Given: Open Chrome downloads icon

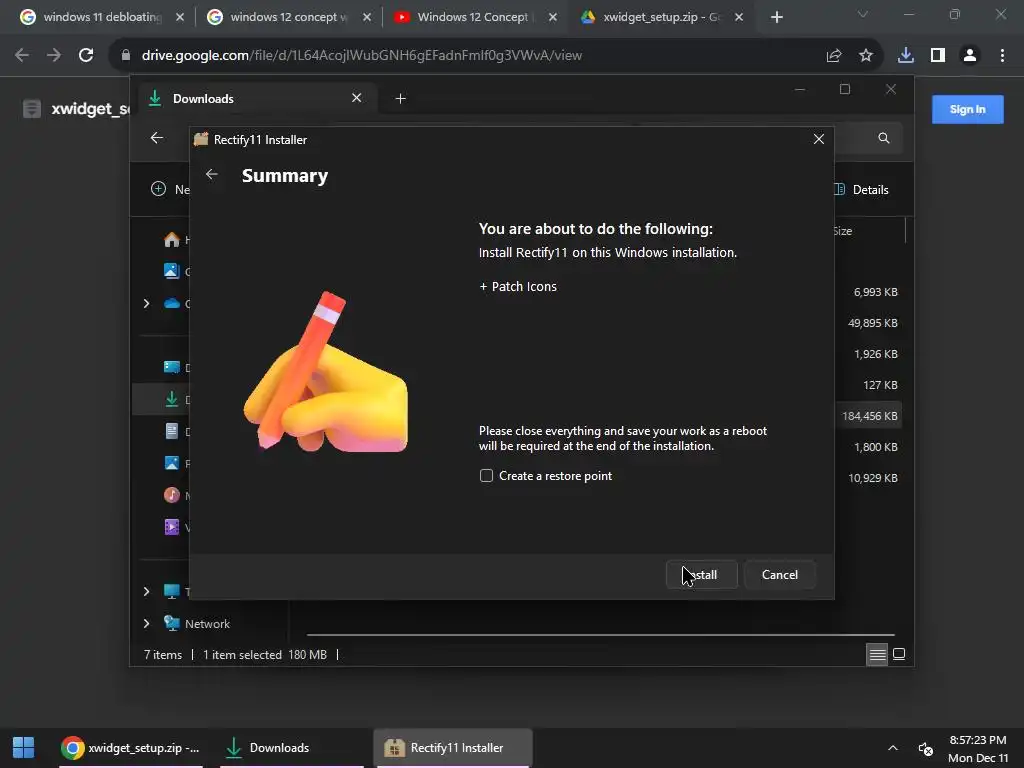Looking at the screenshot, I should (905, 56).
